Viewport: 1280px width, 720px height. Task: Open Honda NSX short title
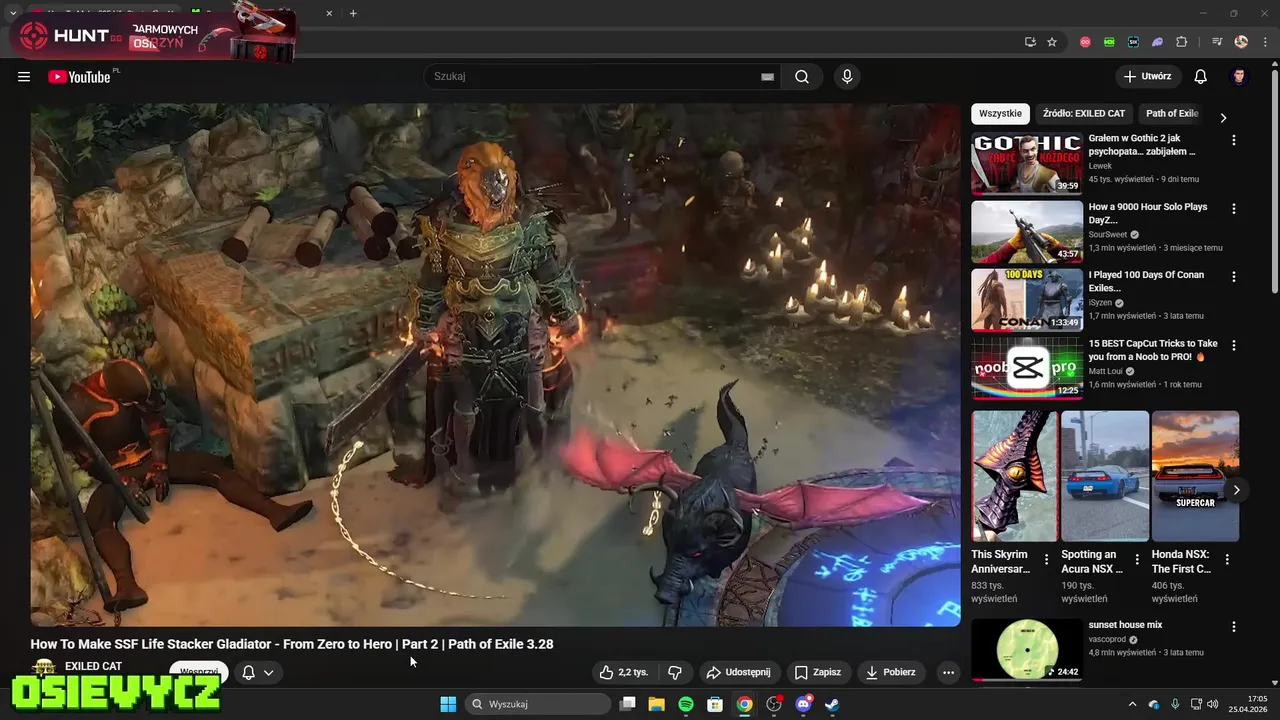[1181, 561]
